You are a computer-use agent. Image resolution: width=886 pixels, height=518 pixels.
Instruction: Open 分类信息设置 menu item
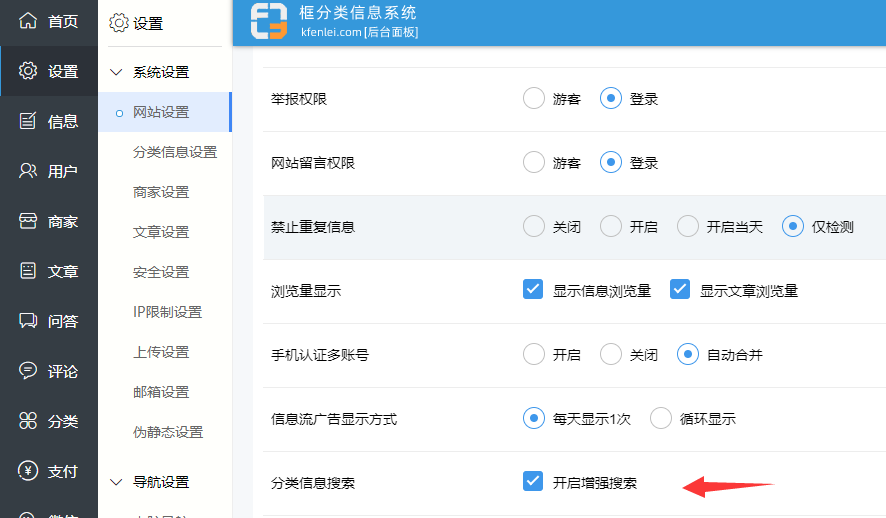(175, 152)
